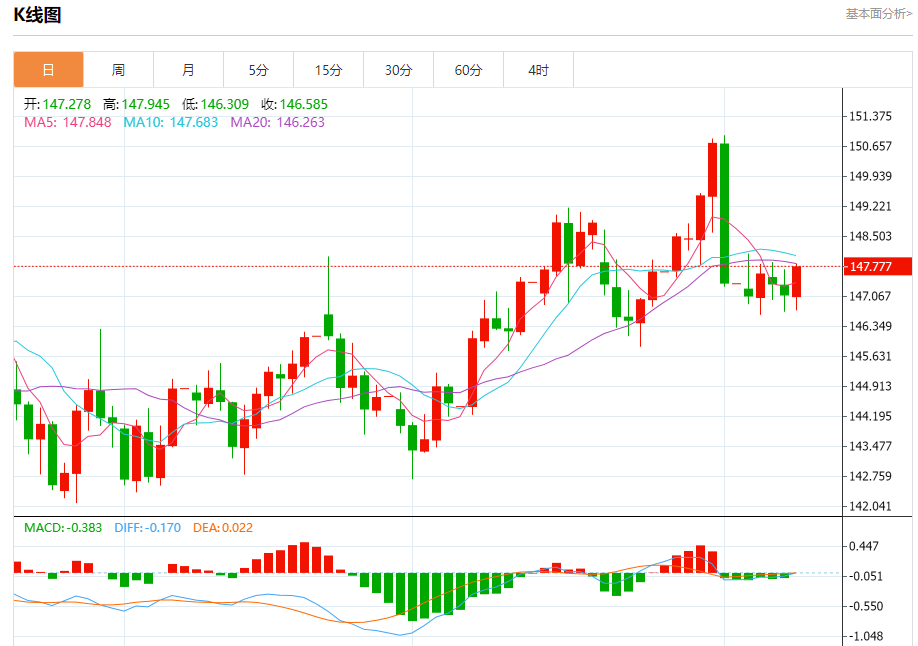Image resolution: width=918 pixels, height=646 pixels.
Task: Switch to the 月 monthly tab
Action: click(x=189, y=70)
